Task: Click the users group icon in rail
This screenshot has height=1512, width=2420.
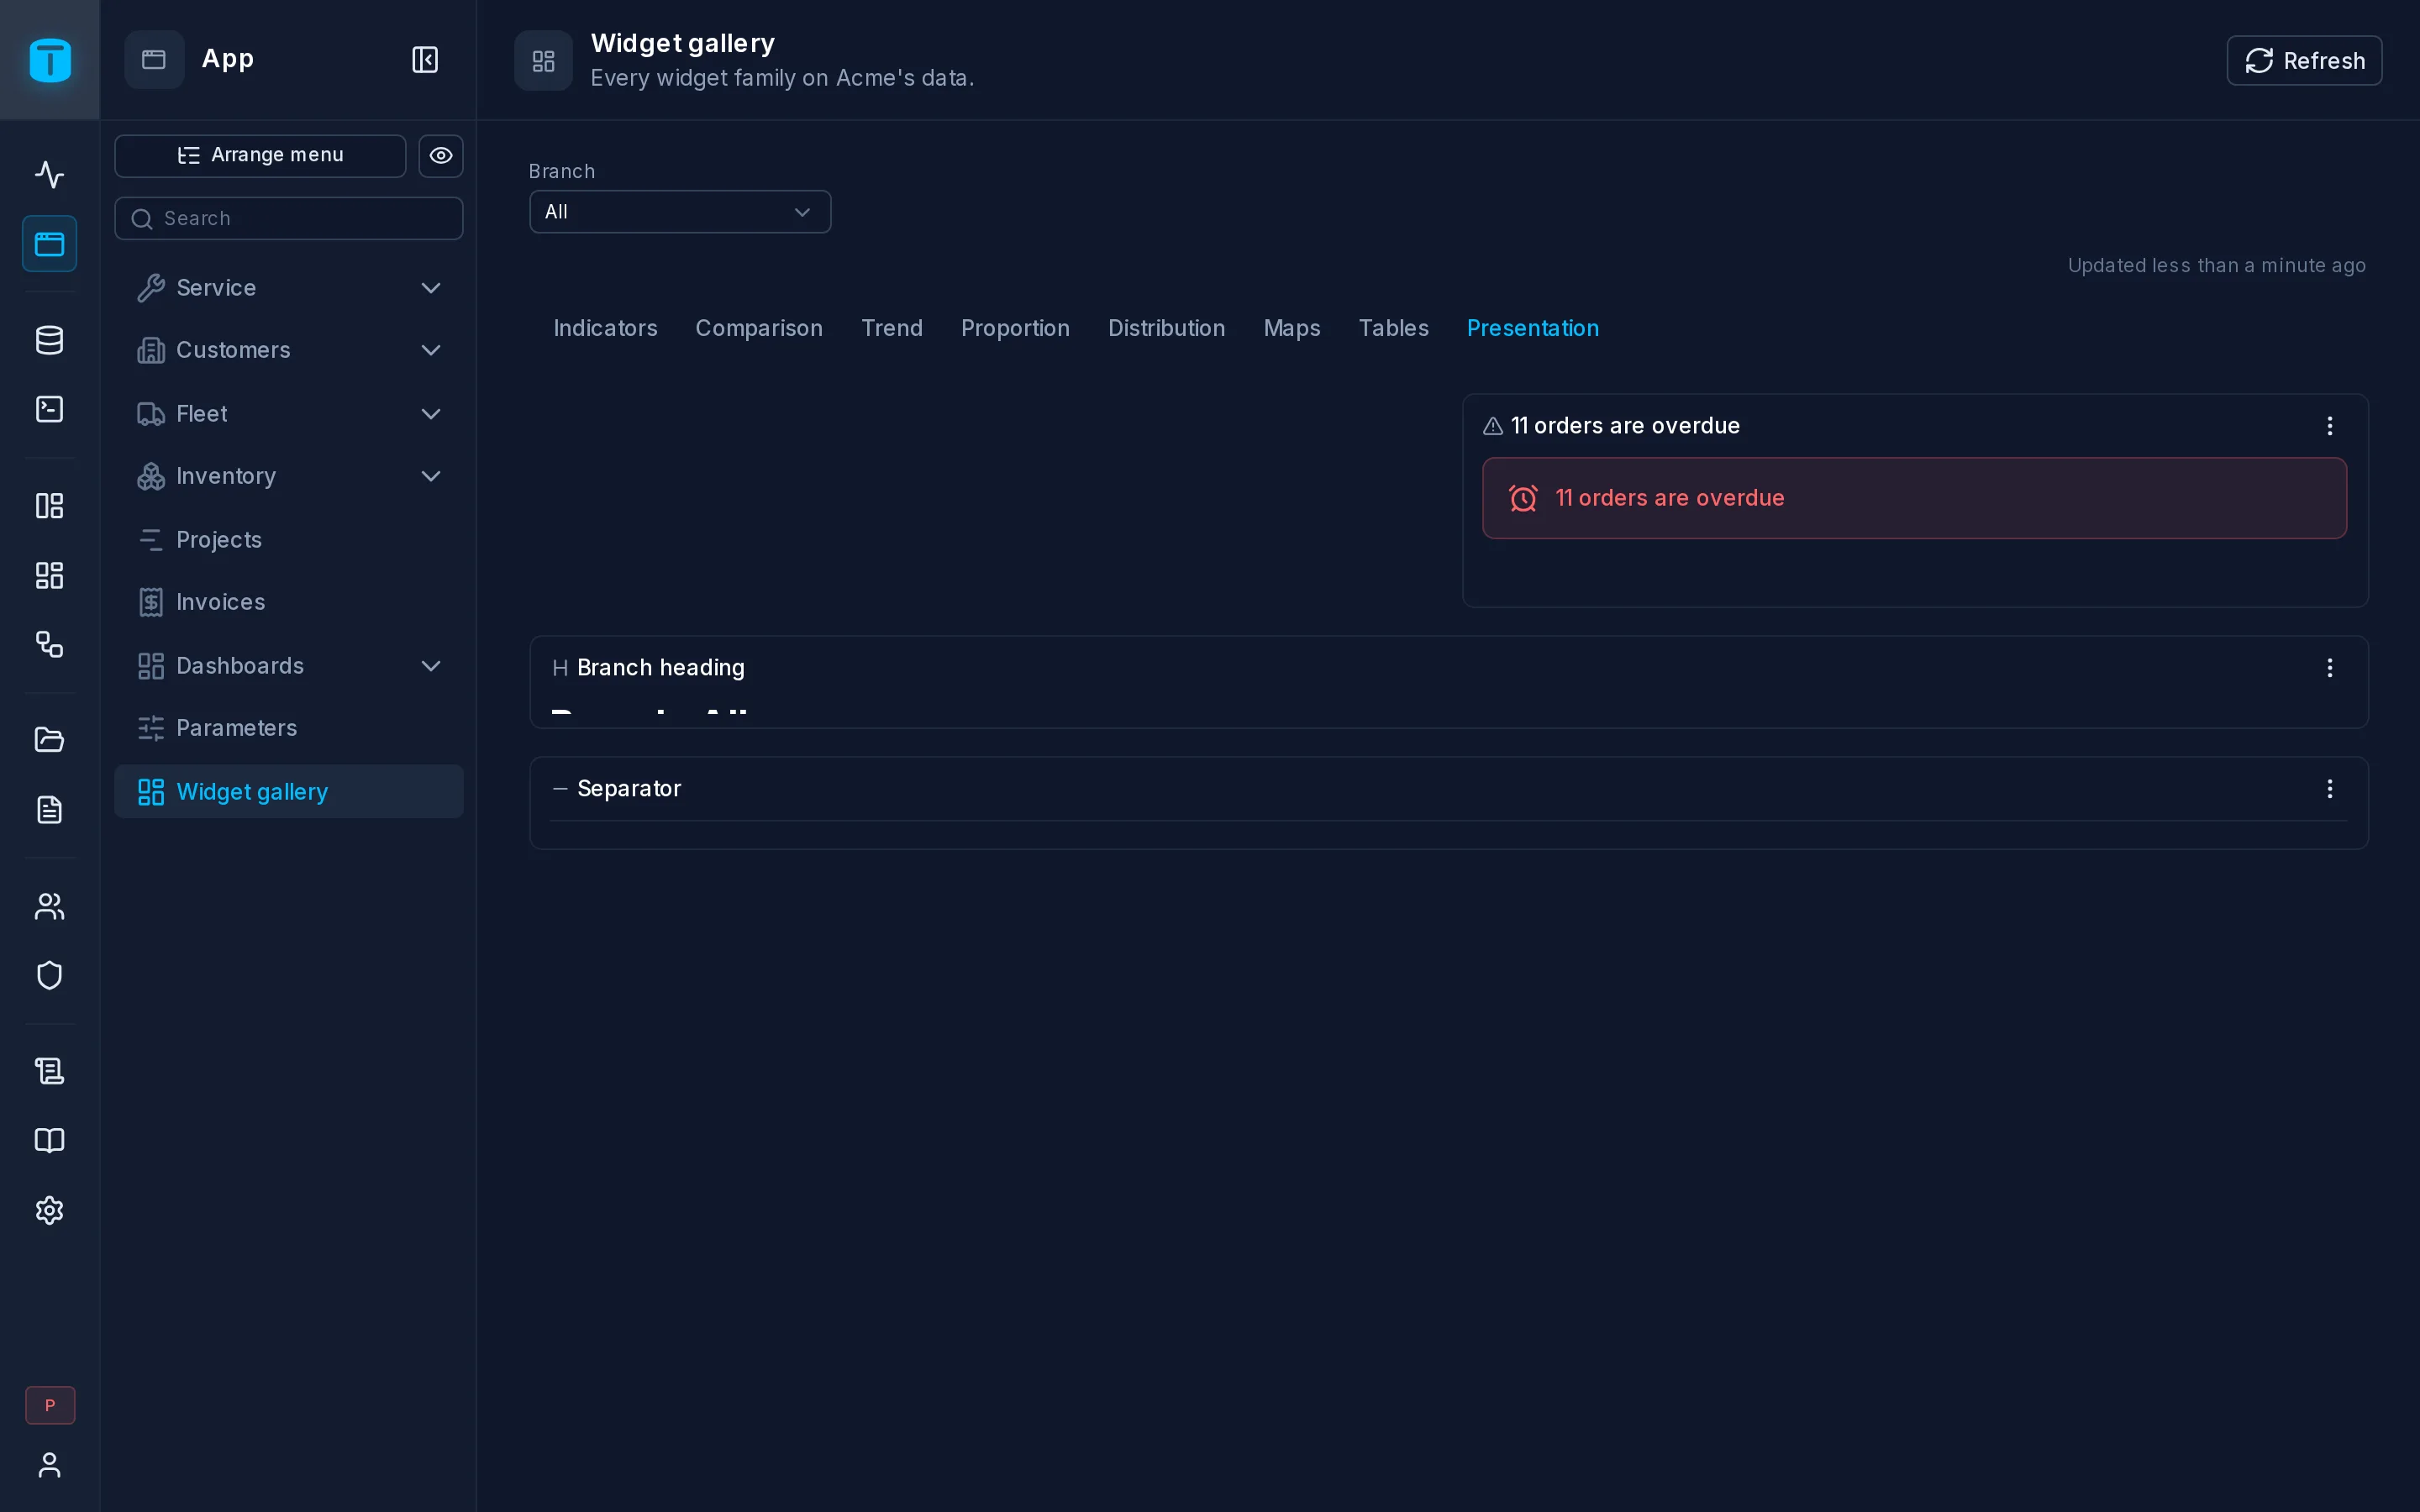Action: tap(49, 906)
